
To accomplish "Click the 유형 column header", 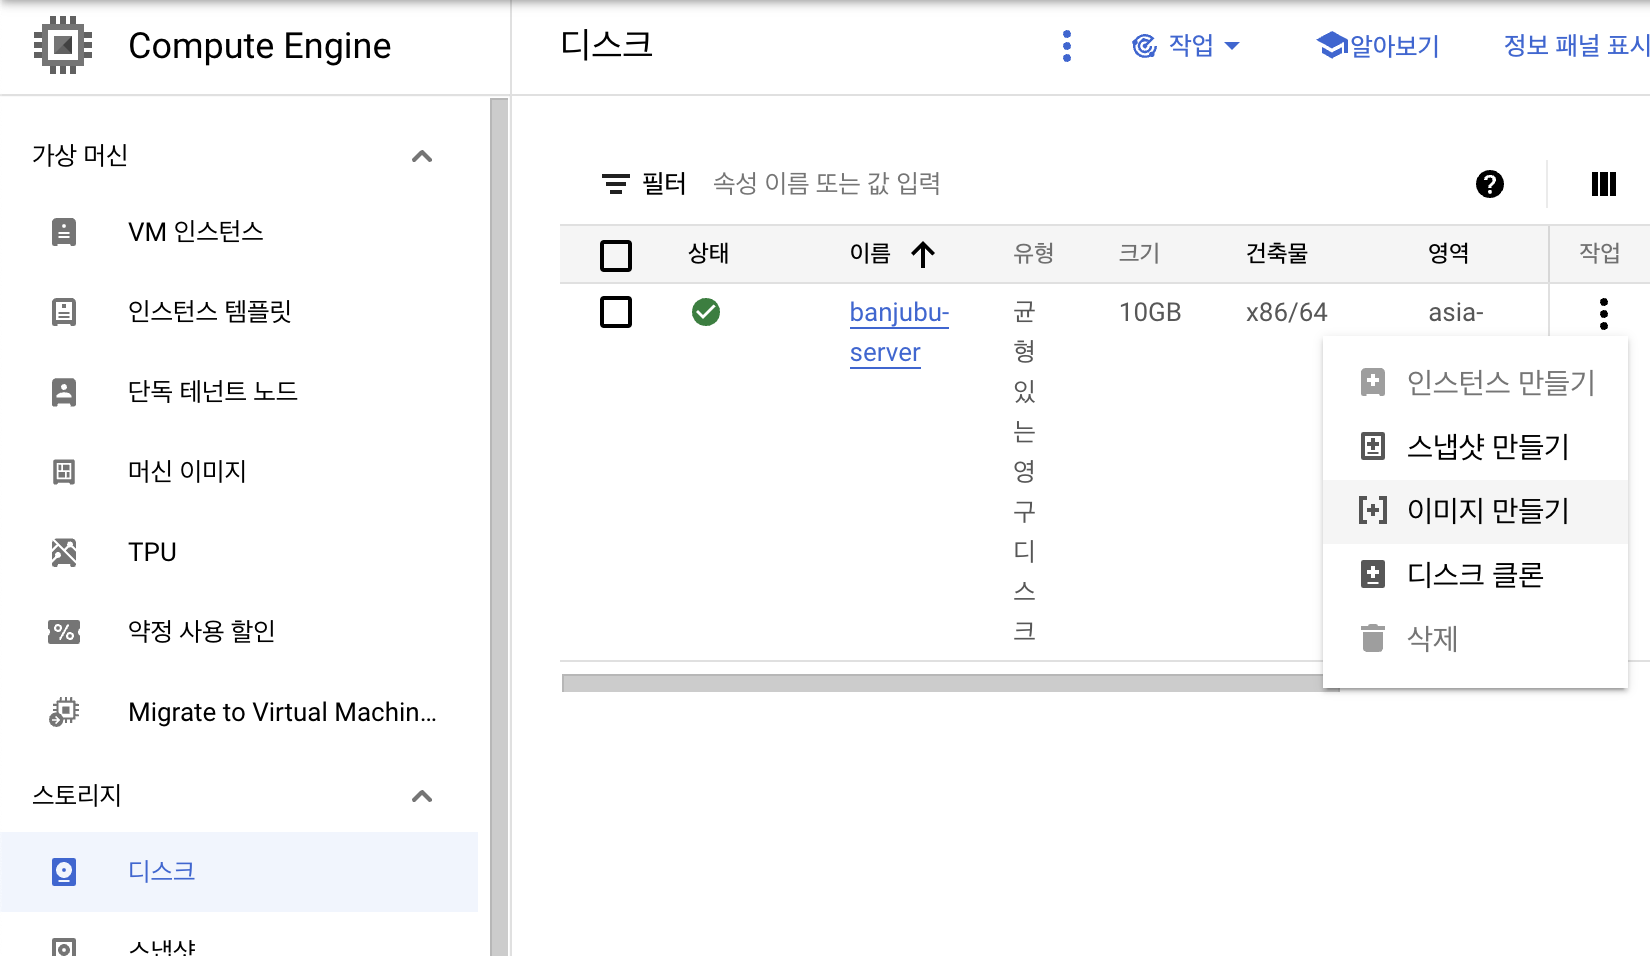I will pos(1034,254).
